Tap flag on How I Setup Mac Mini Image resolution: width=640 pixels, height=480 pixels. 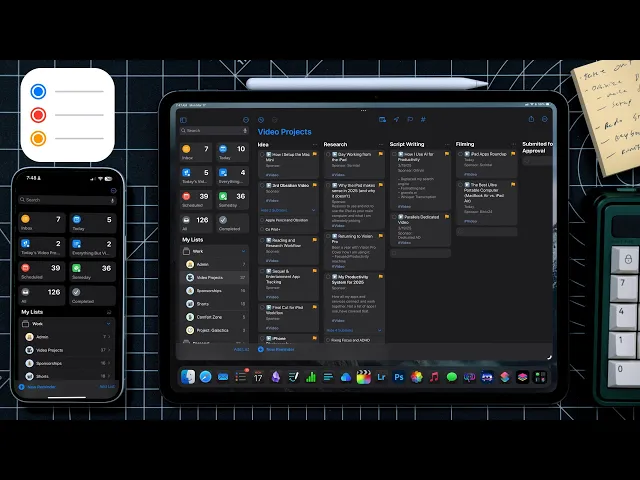pyautogui.click(x=315, y=154)
